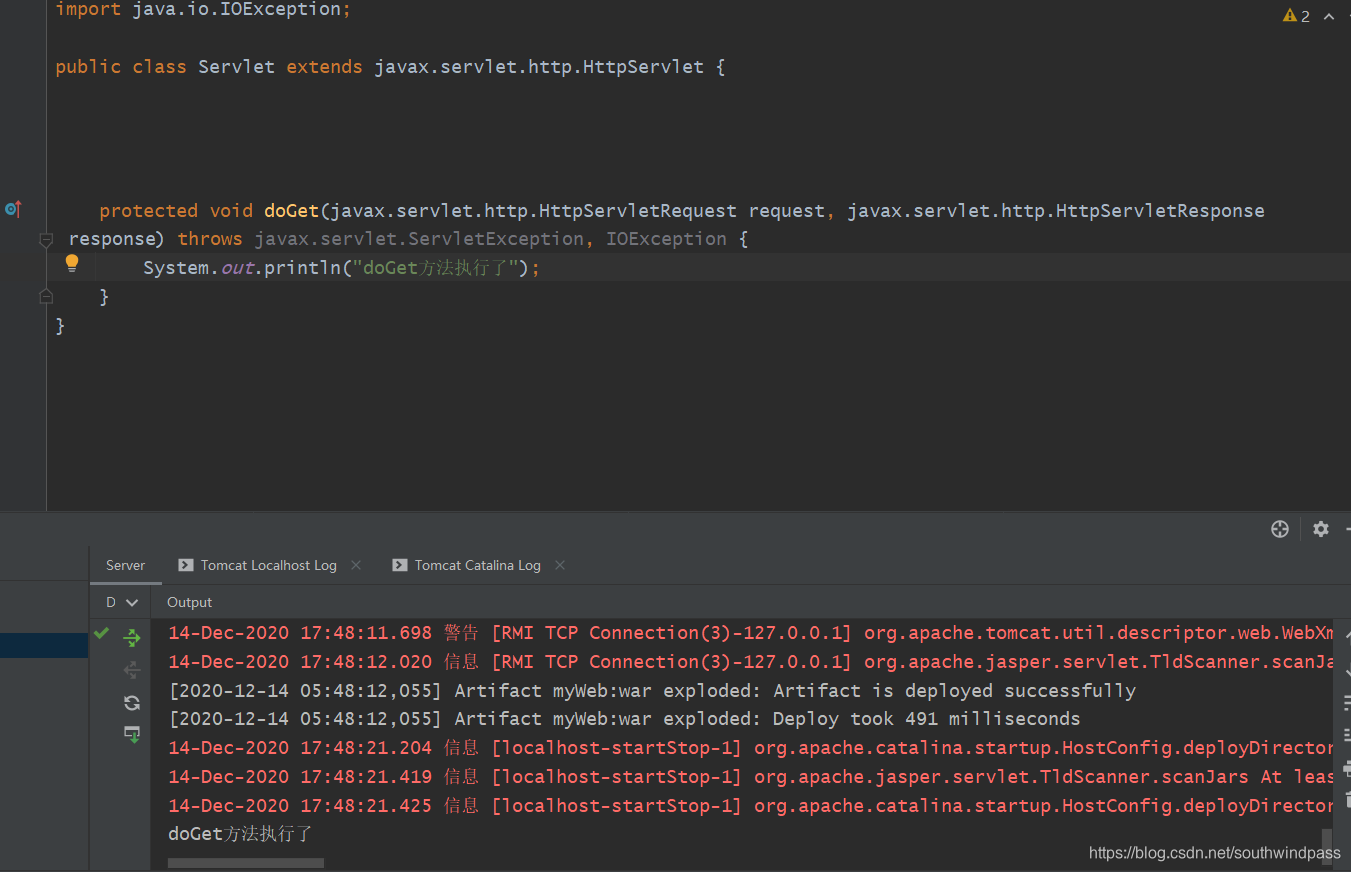1351x872 pixels.
Task: Close the Tomcat Localhost Log tab
Action: [356, 565]
